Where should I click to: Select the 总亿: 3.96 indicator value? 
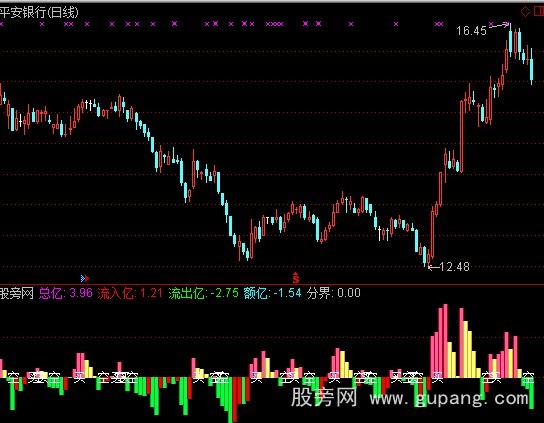(66, 293)
